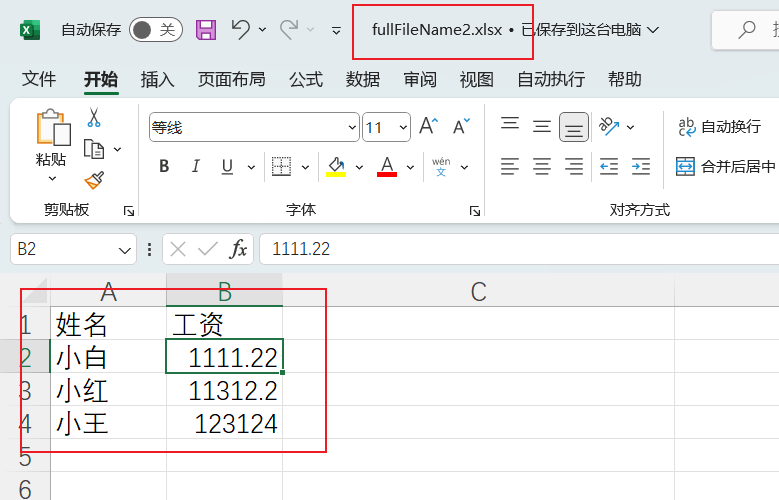The image size is (779, 500).
Task: Open phonetic guide dropdown arrow
Action: [465, 167]
